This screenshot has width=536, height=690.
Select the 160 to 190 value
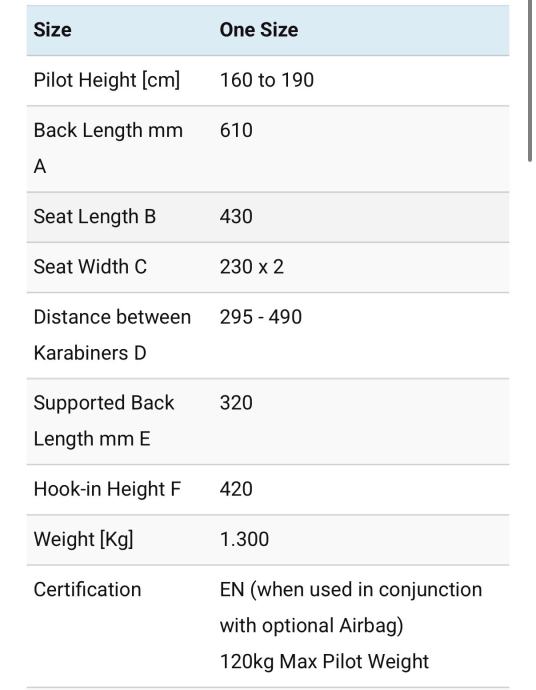[x=267, y=81]
